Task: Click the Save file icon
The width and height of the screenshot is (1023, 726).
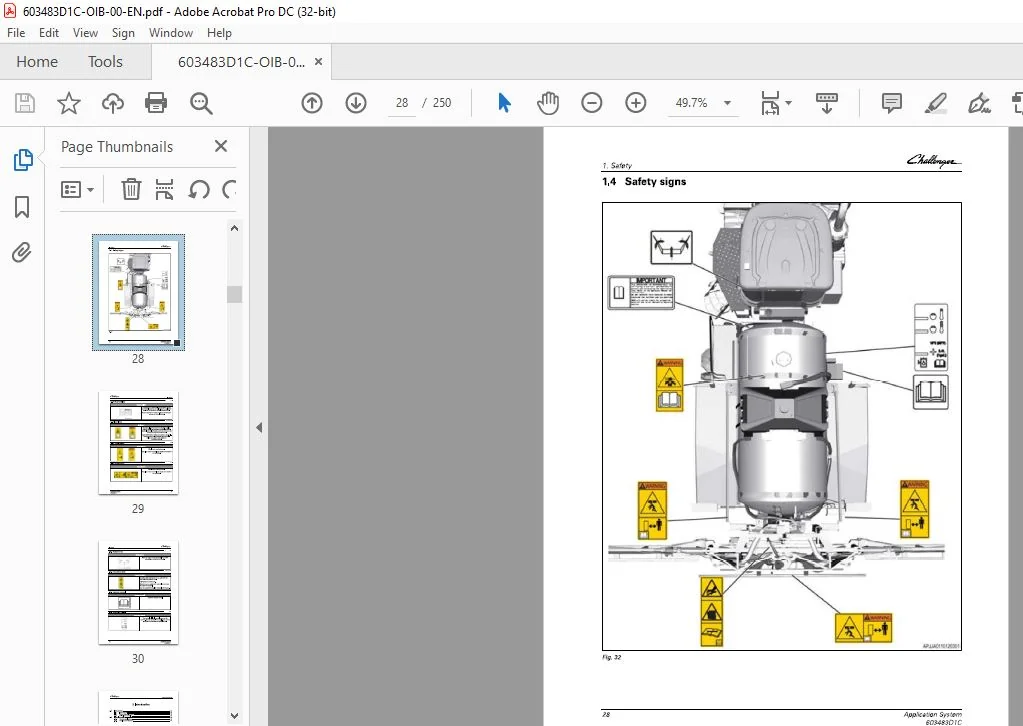Action: tap(25, 103)
